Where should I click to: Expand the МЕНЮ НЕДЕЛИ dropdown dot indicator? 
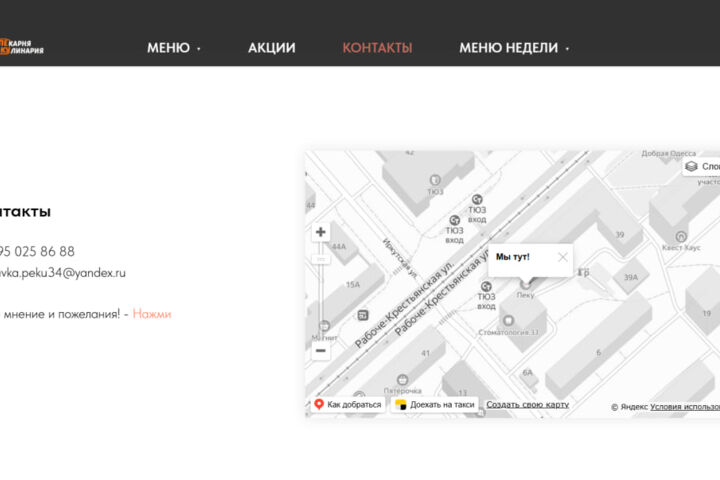pyautogui.click(x=568, y=49)
